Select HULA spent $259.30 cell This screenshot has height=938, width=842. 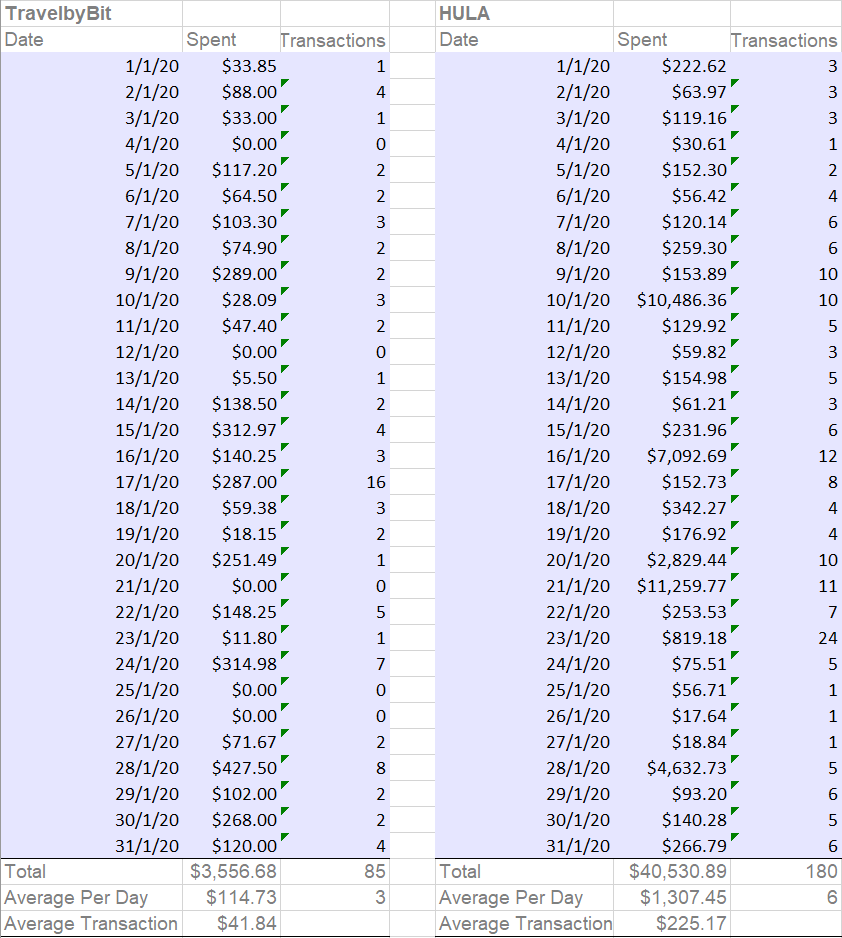(672, 248)
